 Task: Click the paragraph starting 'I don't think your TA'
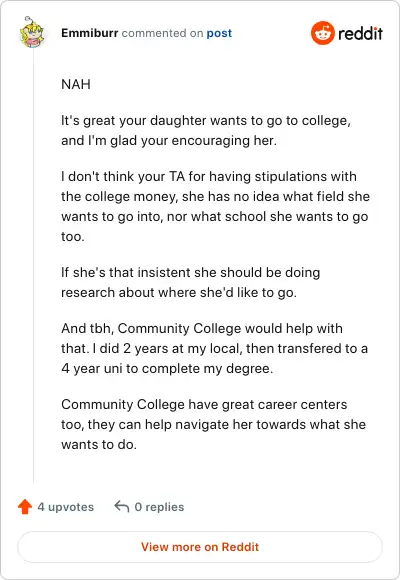[215, 206]
